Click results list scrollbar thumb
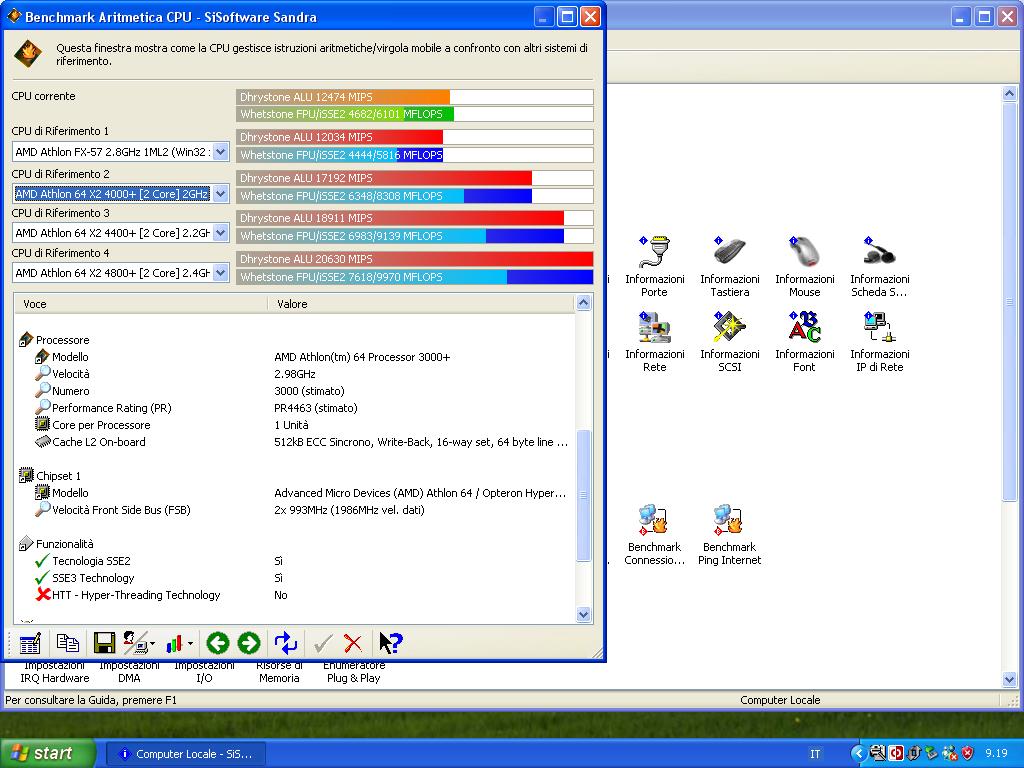The width and height of the screenshot is (1024, 768). [584, 495]
